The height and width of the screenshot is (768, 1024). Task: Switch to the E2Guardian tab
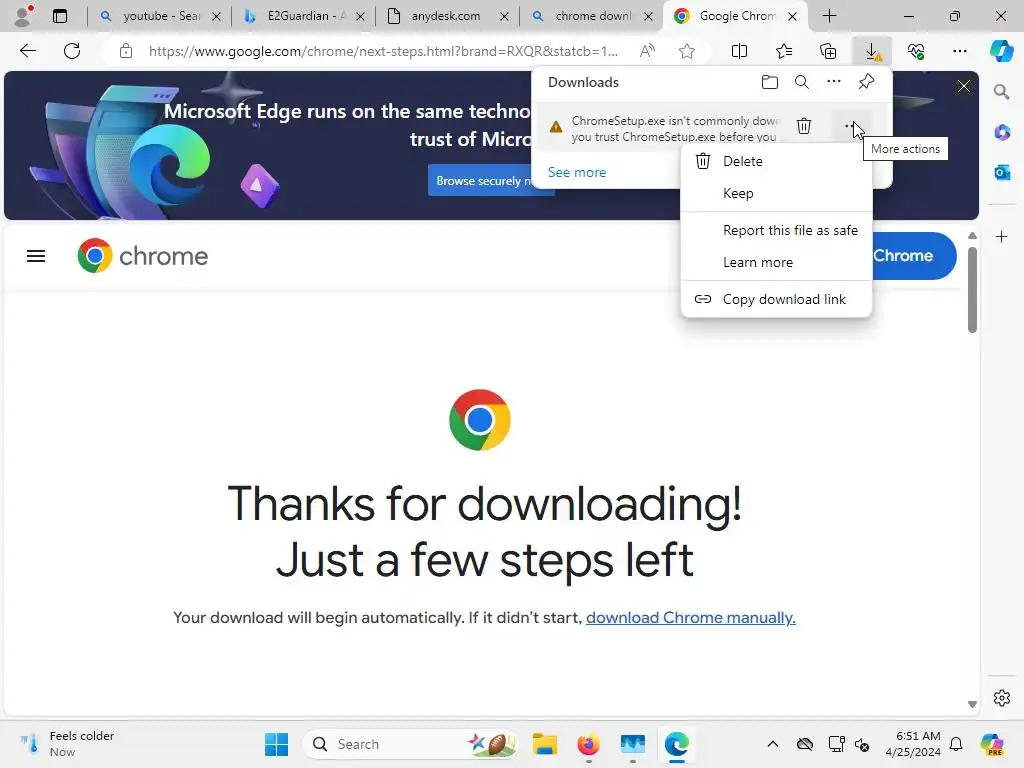(303, 16)
